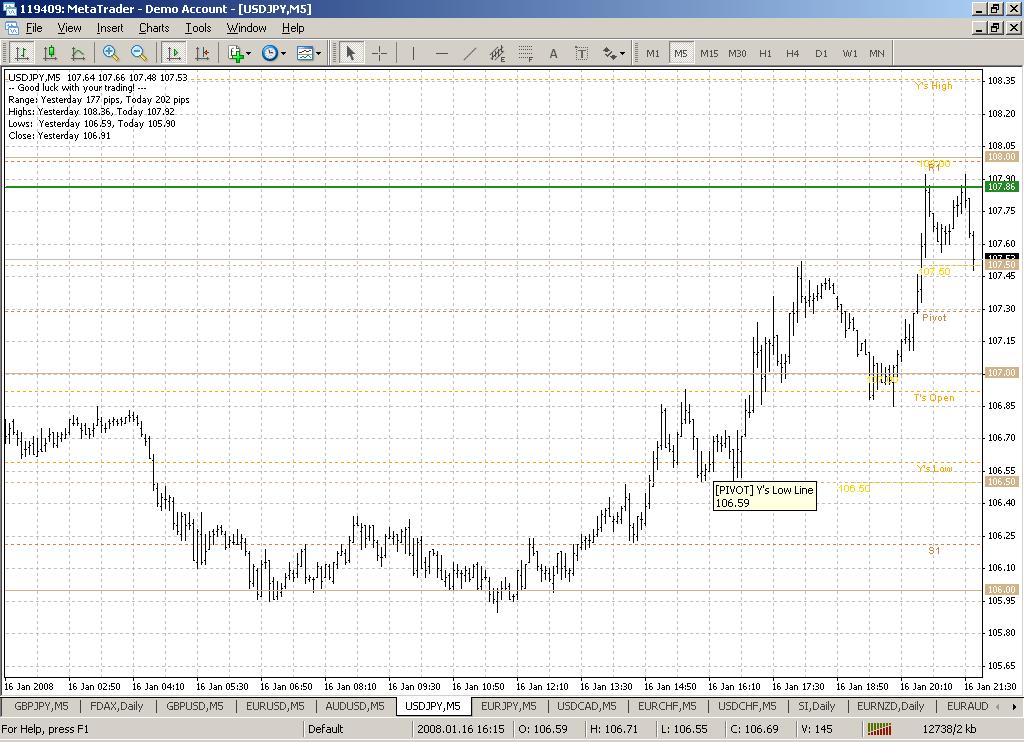The width and height of the screenshot is (1024, 742).
Task: Click the Zoom In magnifier icon
Action: 111,53
